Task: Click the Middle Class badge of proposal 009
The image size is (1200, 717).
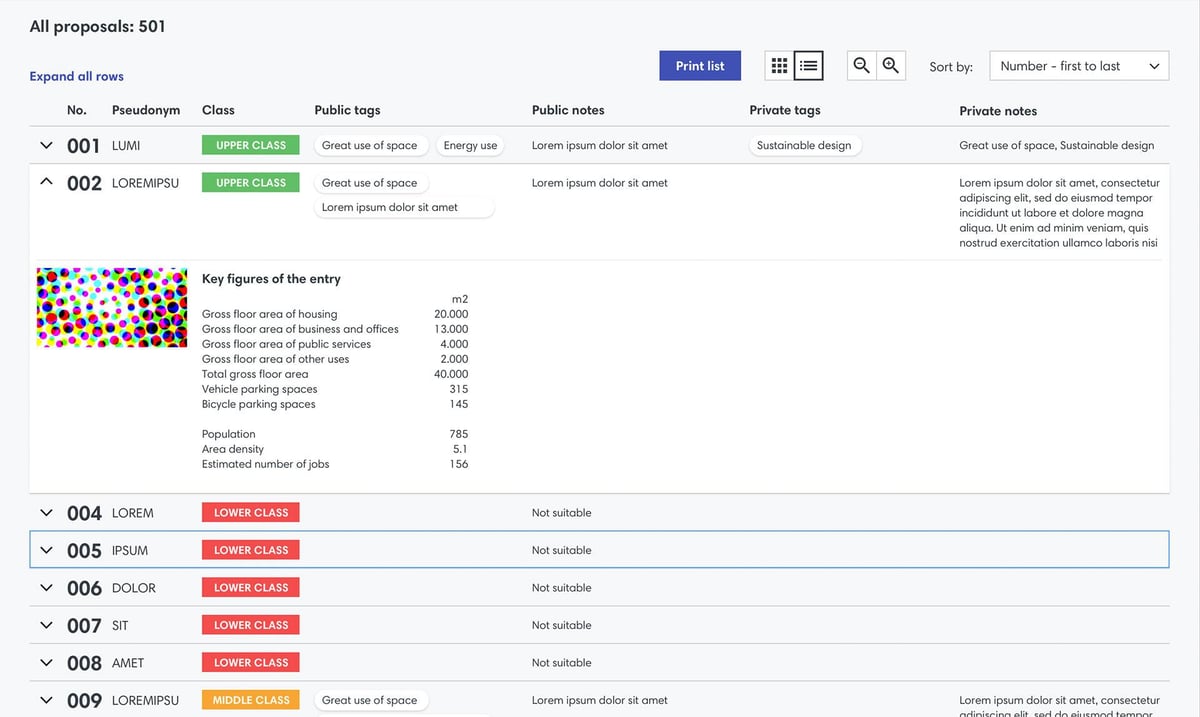Action: click(251, 700)
